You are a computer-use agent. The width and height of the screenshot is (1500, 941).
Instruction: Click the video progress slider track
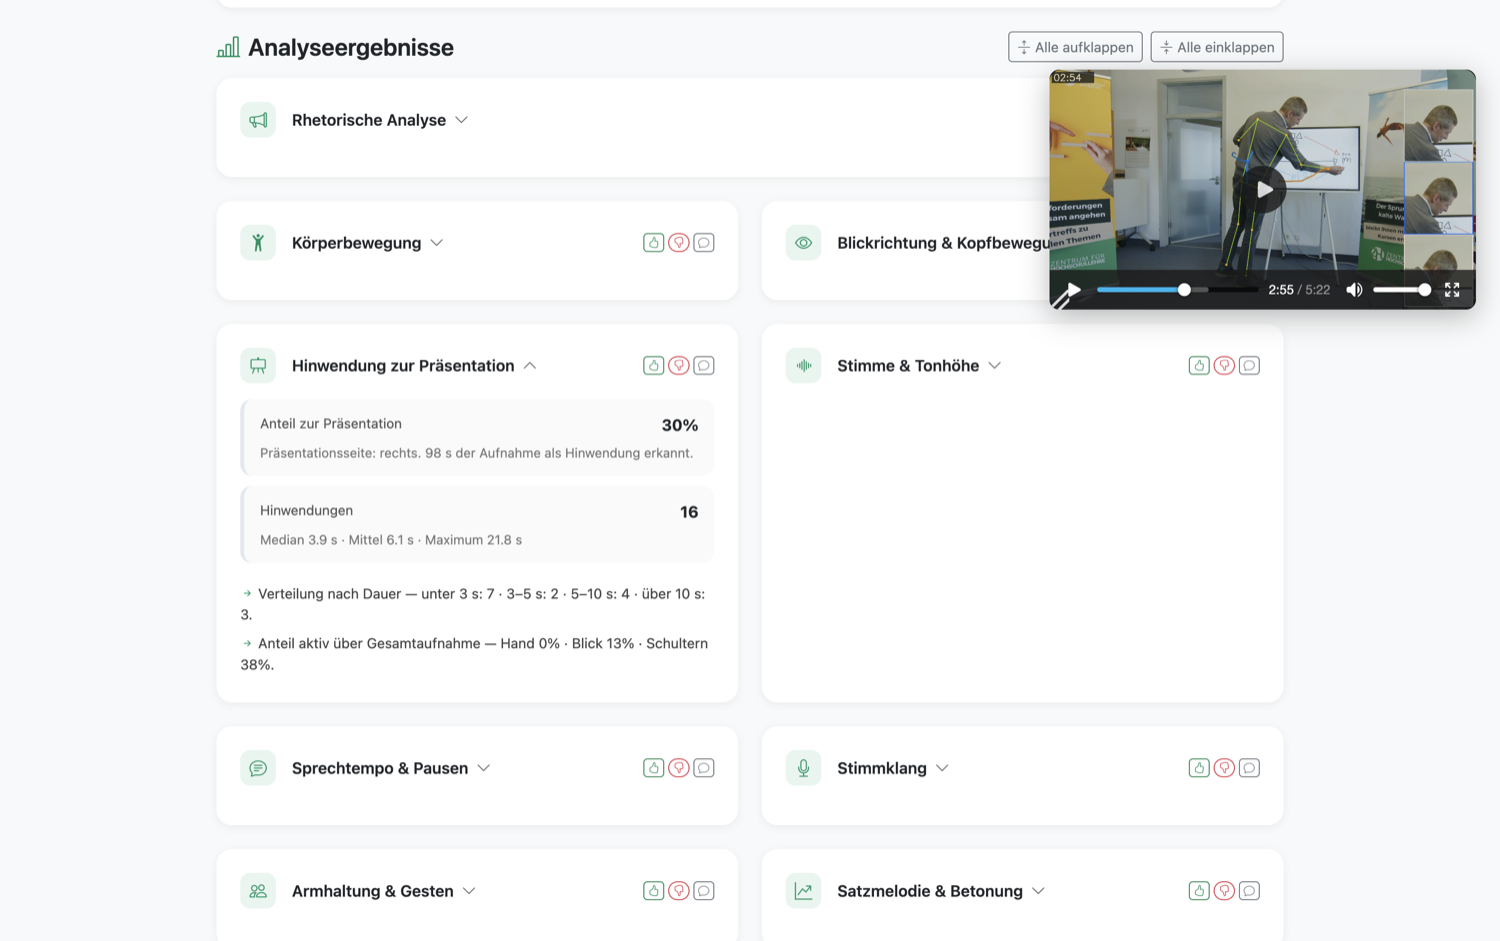point(1177,290)
